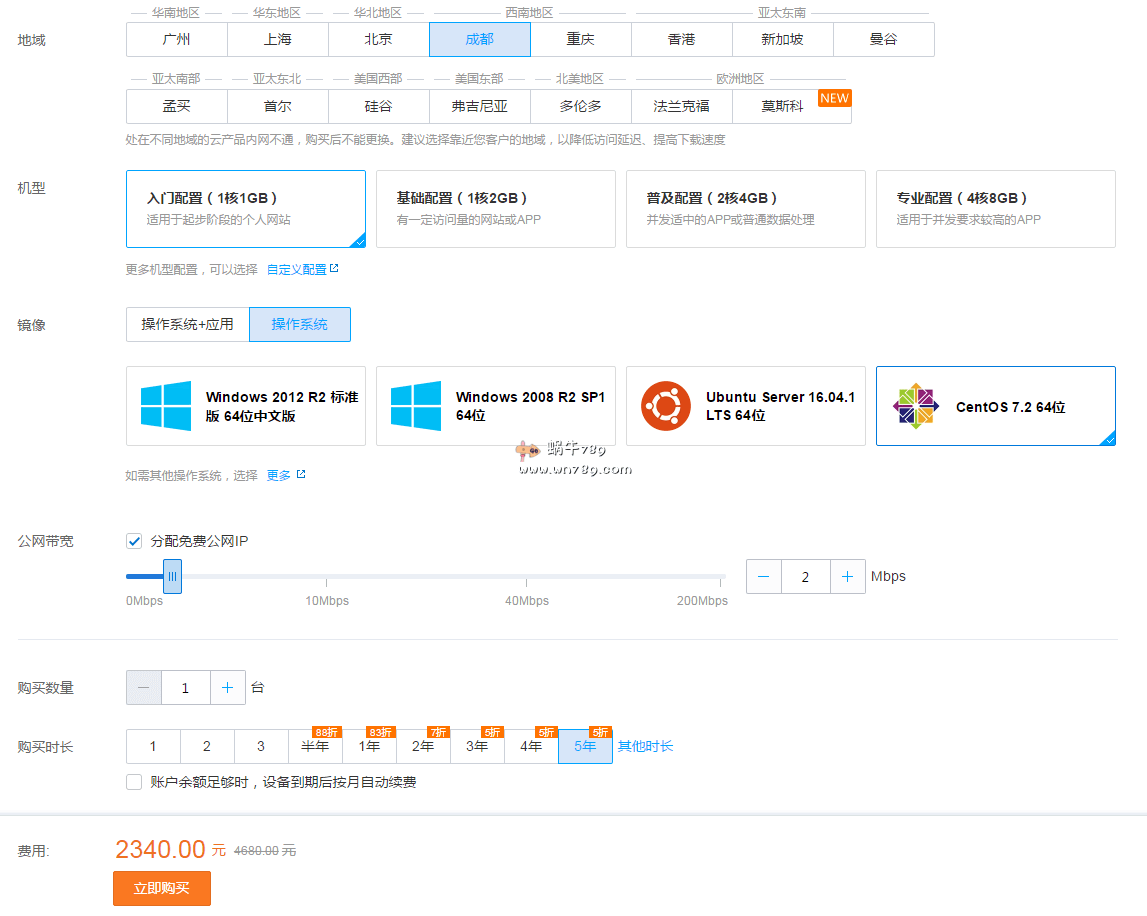This screenshot has height=916, width=1147.
Task: Select 基础配置 (1核2GB) machine type
Action: pyautogui.click(x=495, y=208)
